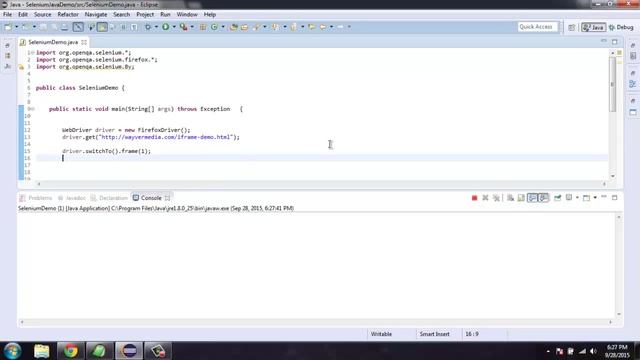
Task: Click the Print toolbar icon
Action: 64,27
